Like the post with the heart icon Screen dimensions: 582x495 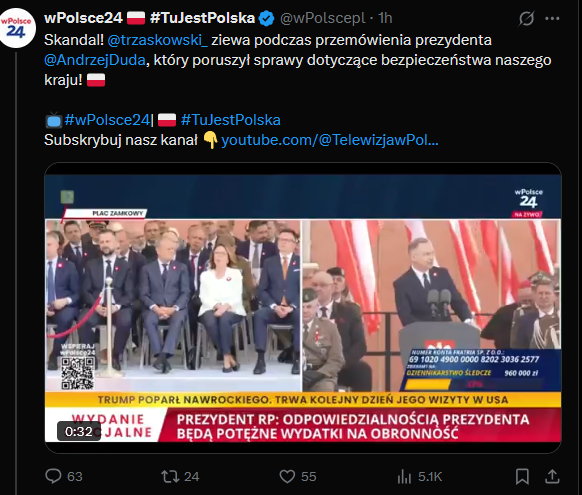click(287, 476)
